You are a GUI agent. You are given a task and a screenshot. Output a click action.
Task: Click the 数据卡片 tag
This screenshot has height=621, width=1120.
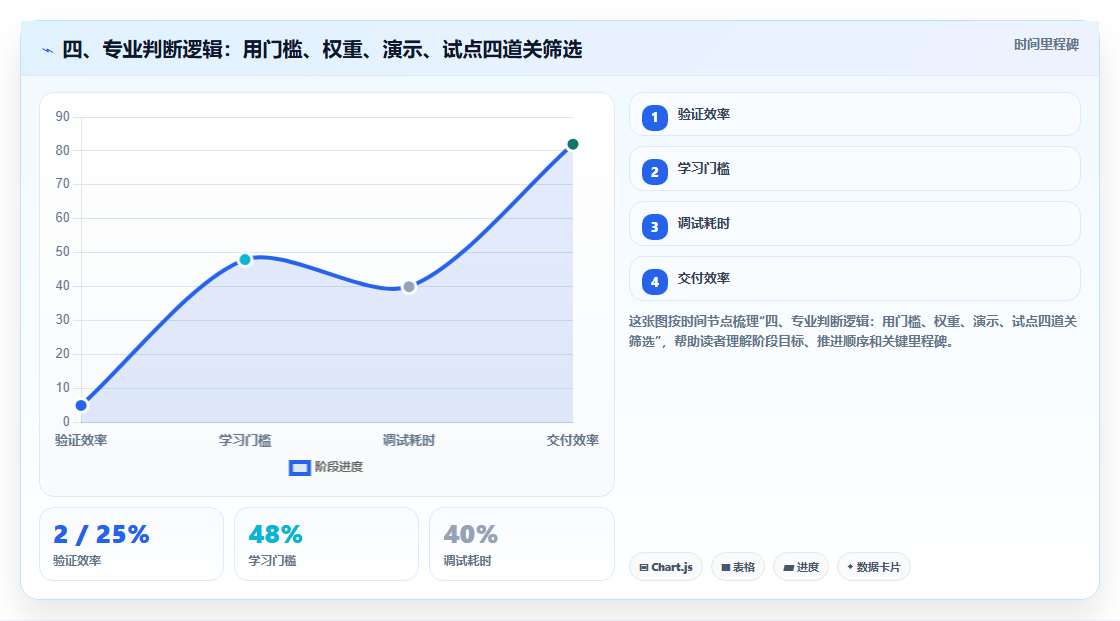(x=874, y=567)
